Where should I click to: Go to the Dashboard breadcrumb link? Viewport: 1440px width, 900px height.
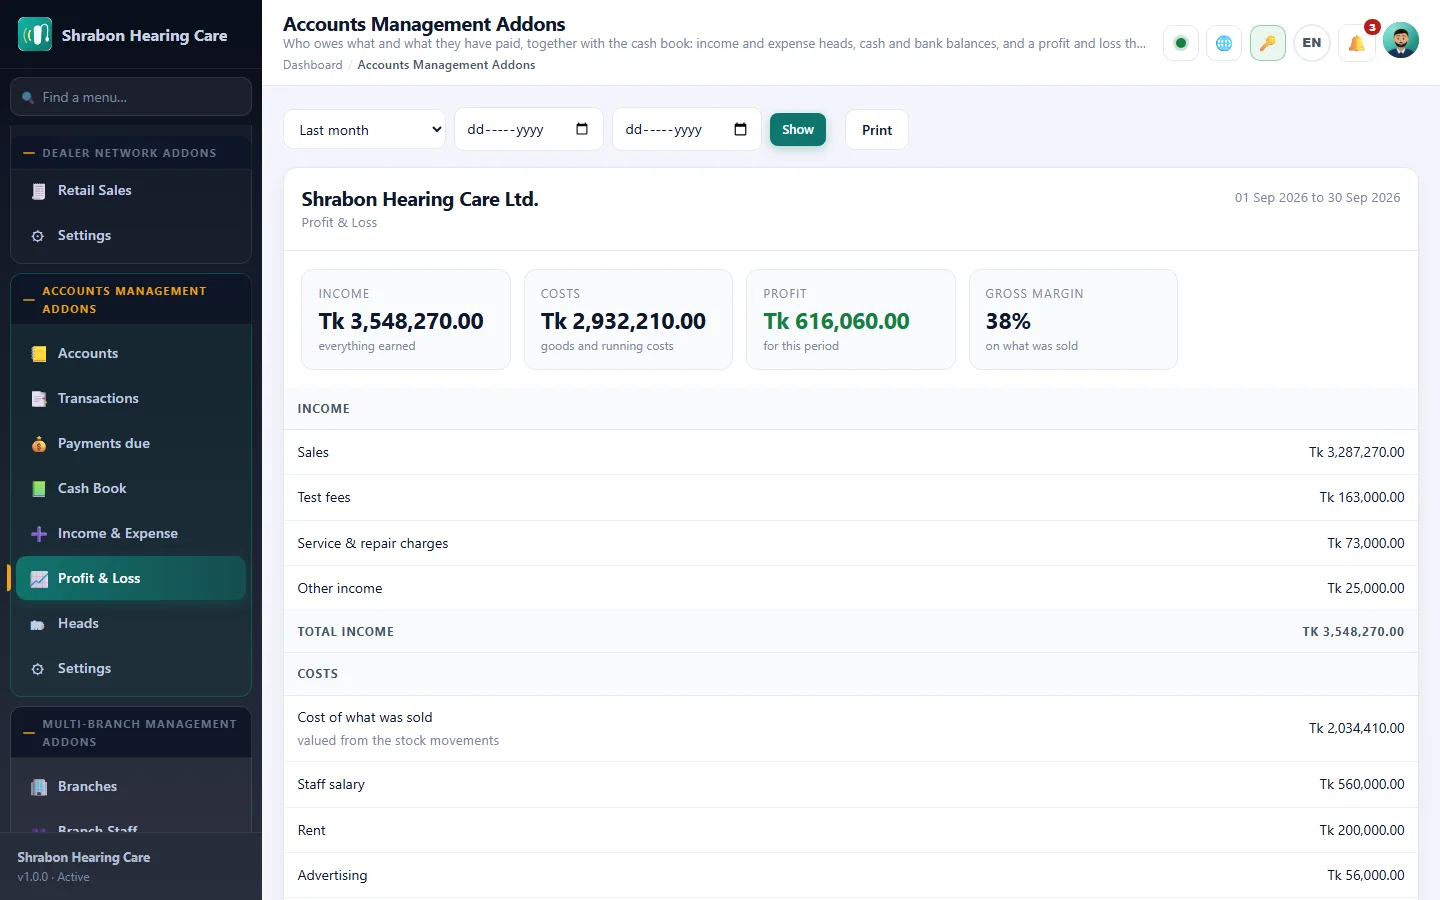[x=313, y=65]
